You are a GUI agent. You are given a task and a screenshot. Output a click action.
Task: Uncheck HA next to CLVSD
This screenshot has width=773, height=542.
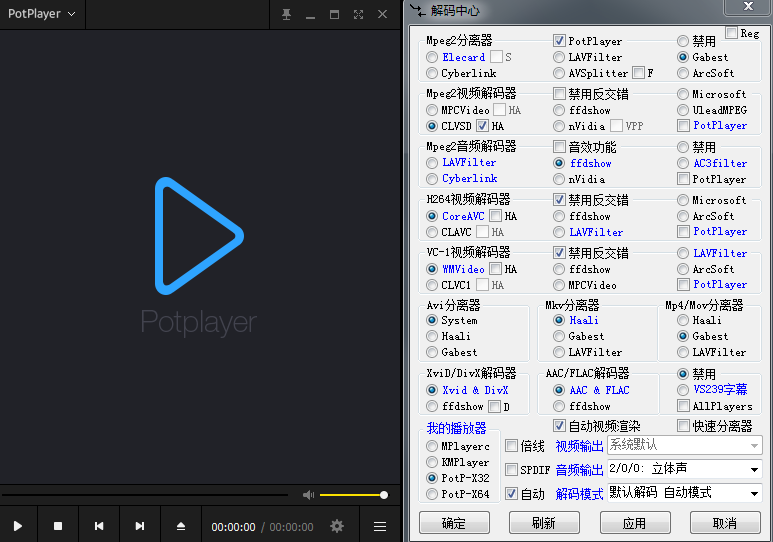tap(482, 126)
